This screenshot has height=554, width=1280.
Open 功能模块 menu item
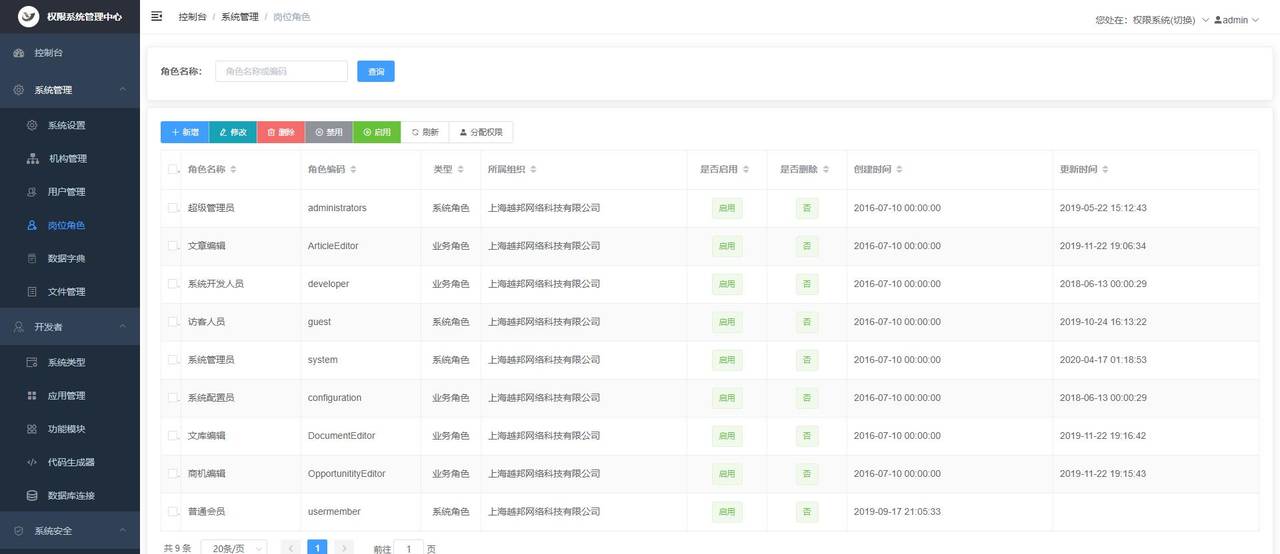[x=67, y=429]
